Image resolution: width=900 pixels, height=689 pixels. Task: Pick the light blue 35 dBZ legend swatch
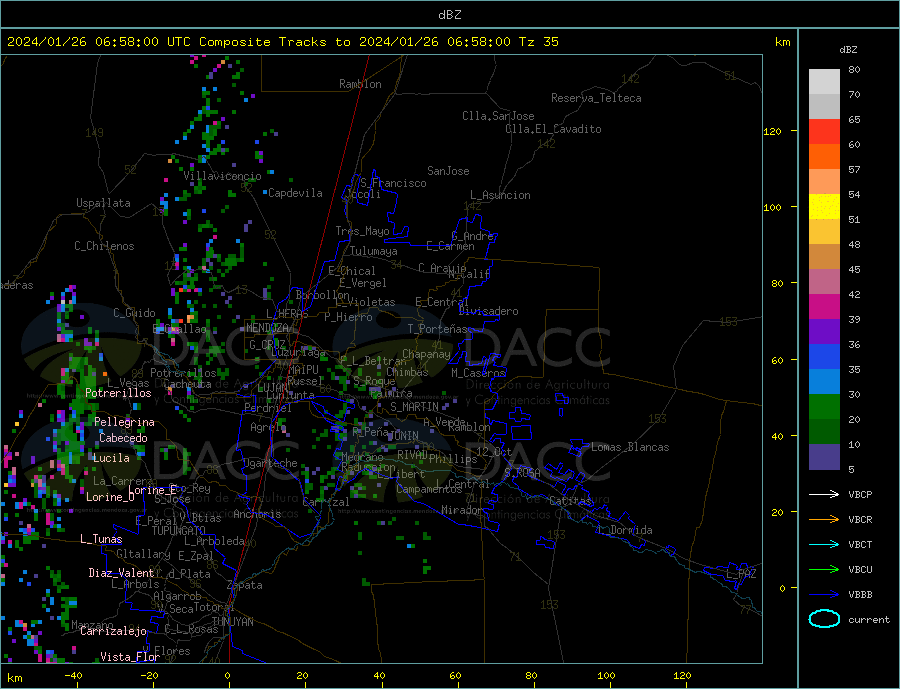(824, 381)
